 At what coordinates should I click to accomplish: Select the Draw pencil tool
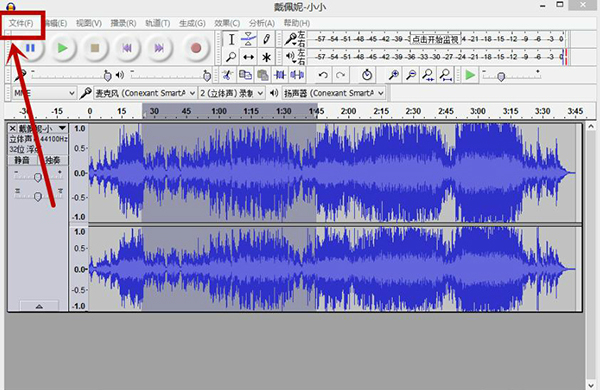[266, 39]
